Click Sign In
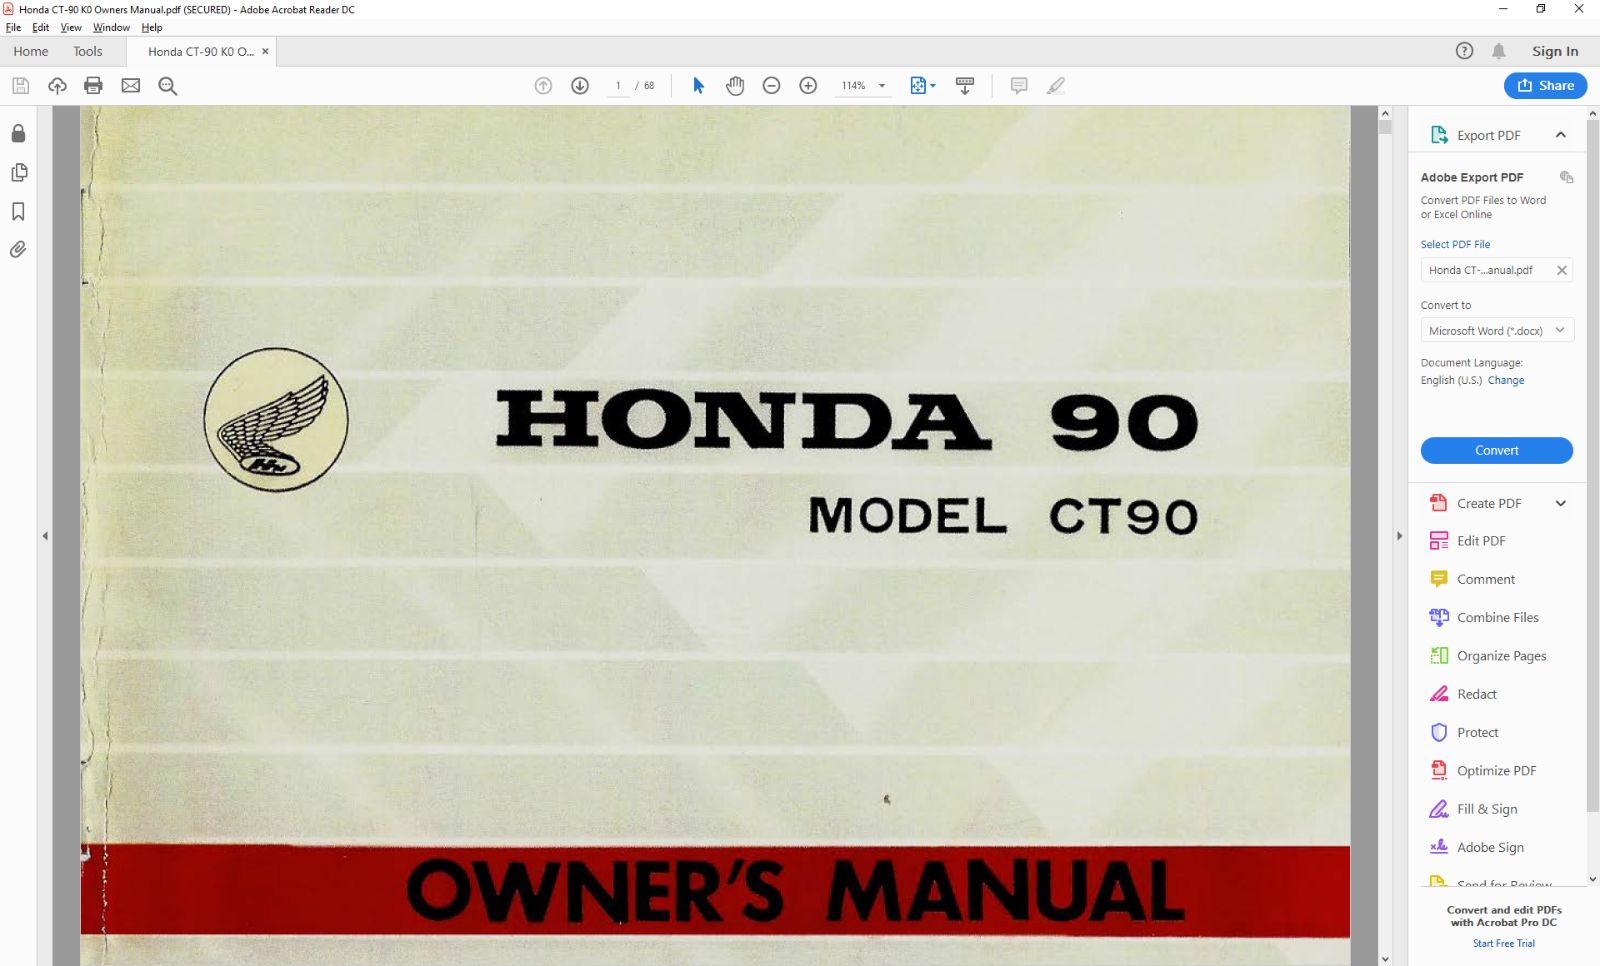This screenshot has height=966, width=1600. pos(1555,52)
